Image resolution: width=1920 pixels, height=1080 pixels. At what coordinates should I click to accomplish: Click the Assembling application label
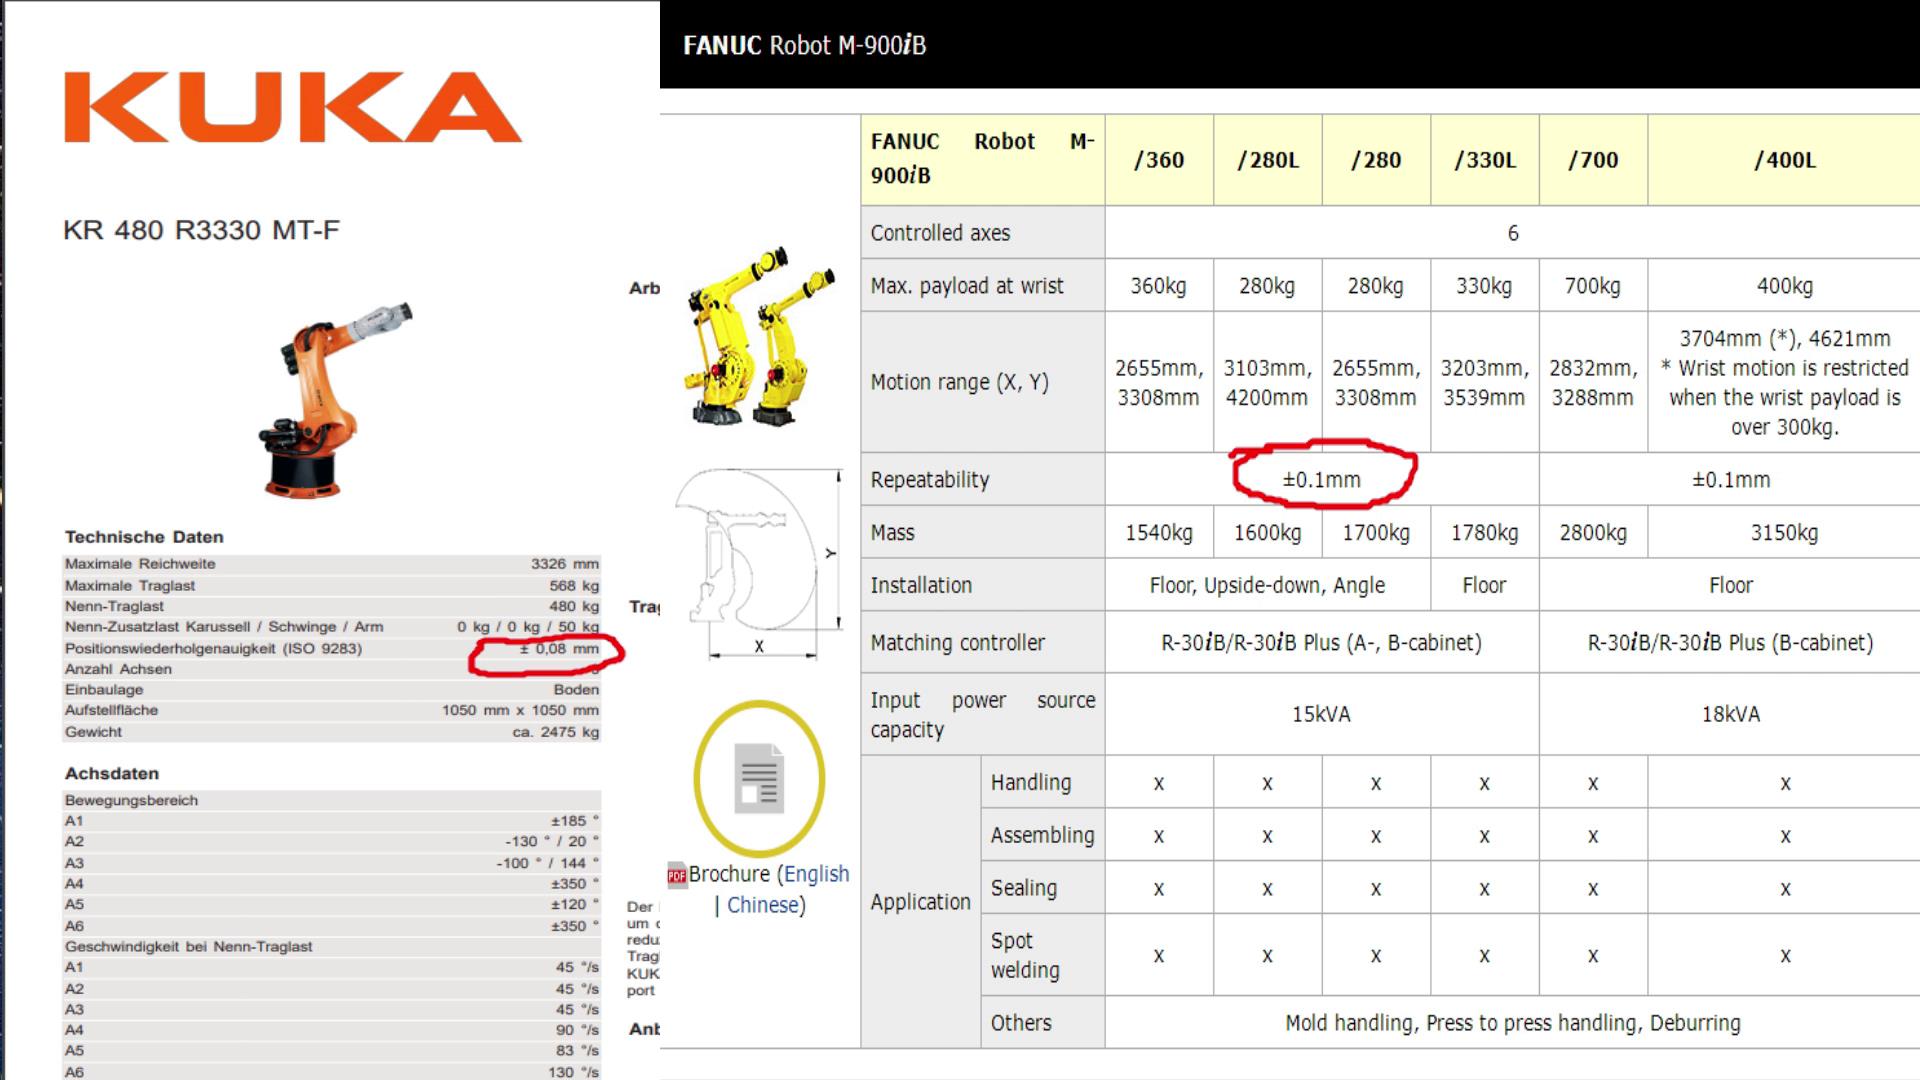click(x=1042, y=836)
